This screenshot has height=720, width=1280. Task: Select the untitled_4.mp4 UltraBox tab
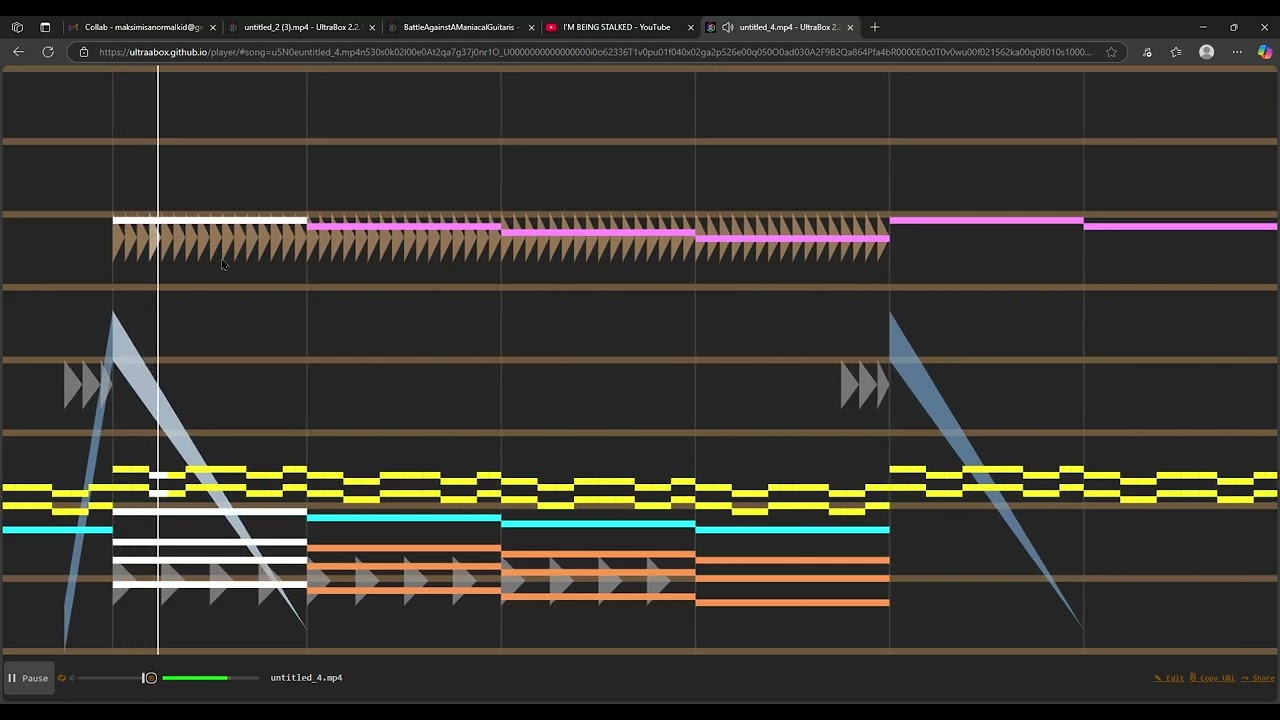[x=780, y=27]
